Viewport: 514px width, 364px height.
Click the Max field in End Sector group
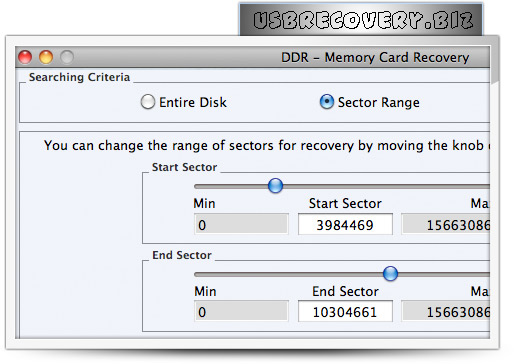[x=446, y=311]
